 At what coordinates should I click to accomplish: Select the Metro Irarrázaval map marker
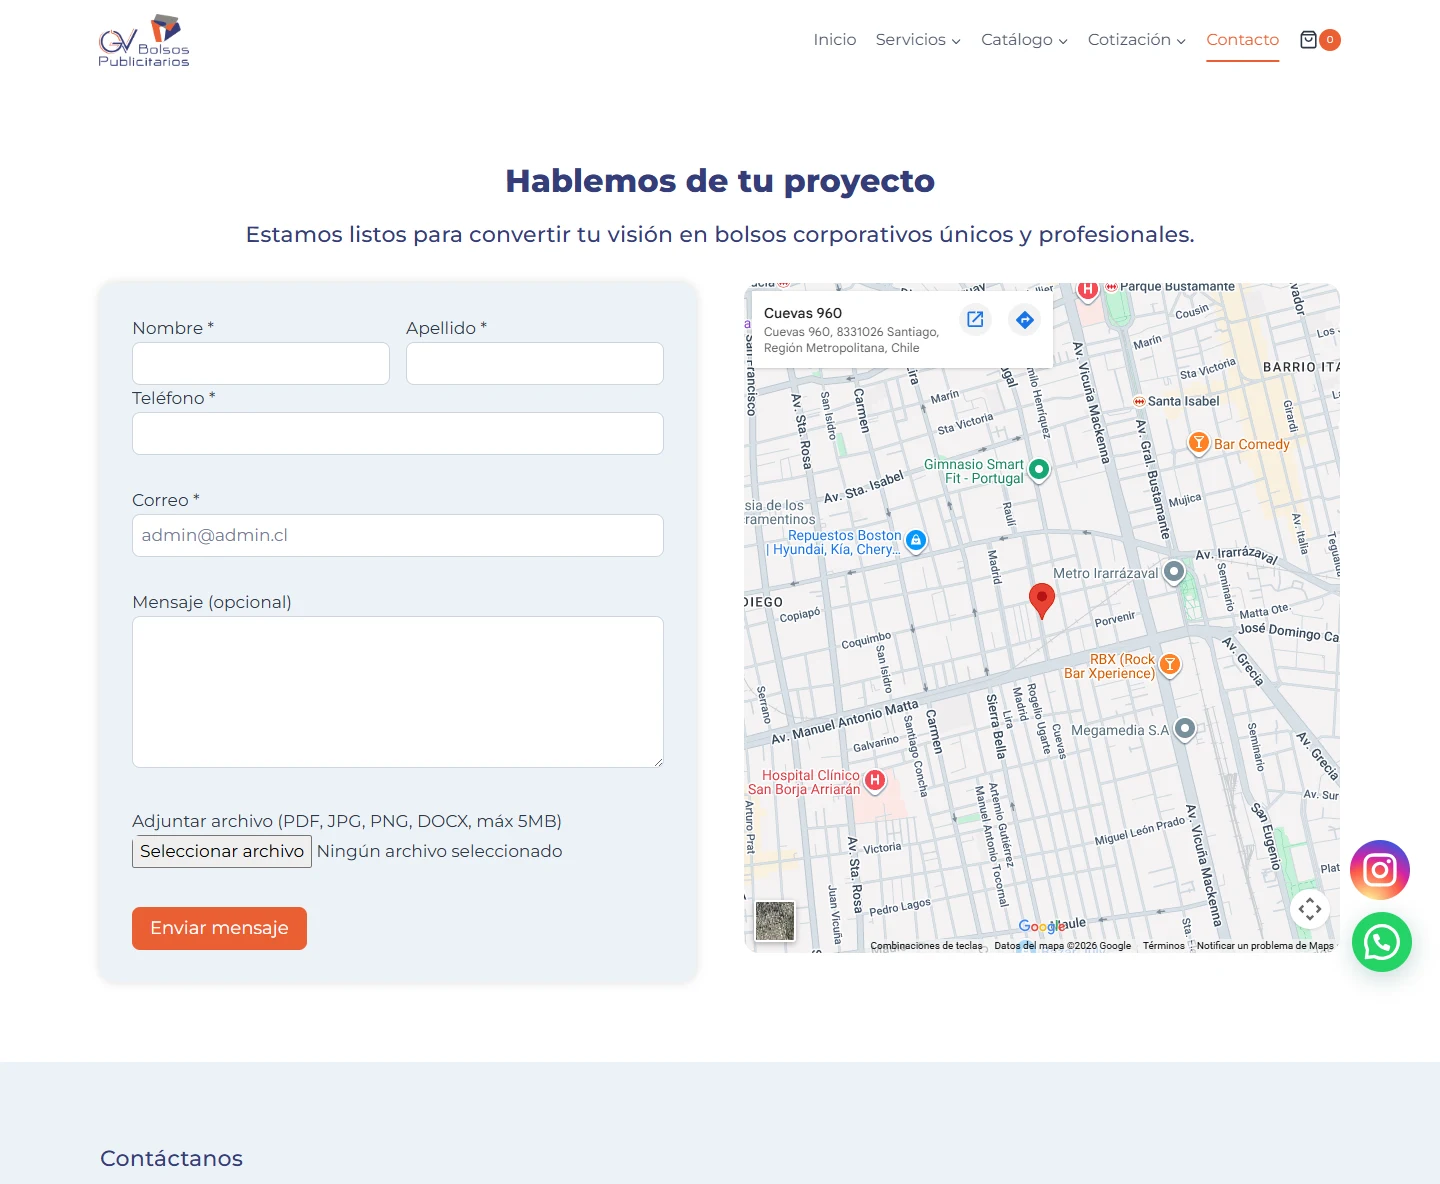pos(1174,572)
